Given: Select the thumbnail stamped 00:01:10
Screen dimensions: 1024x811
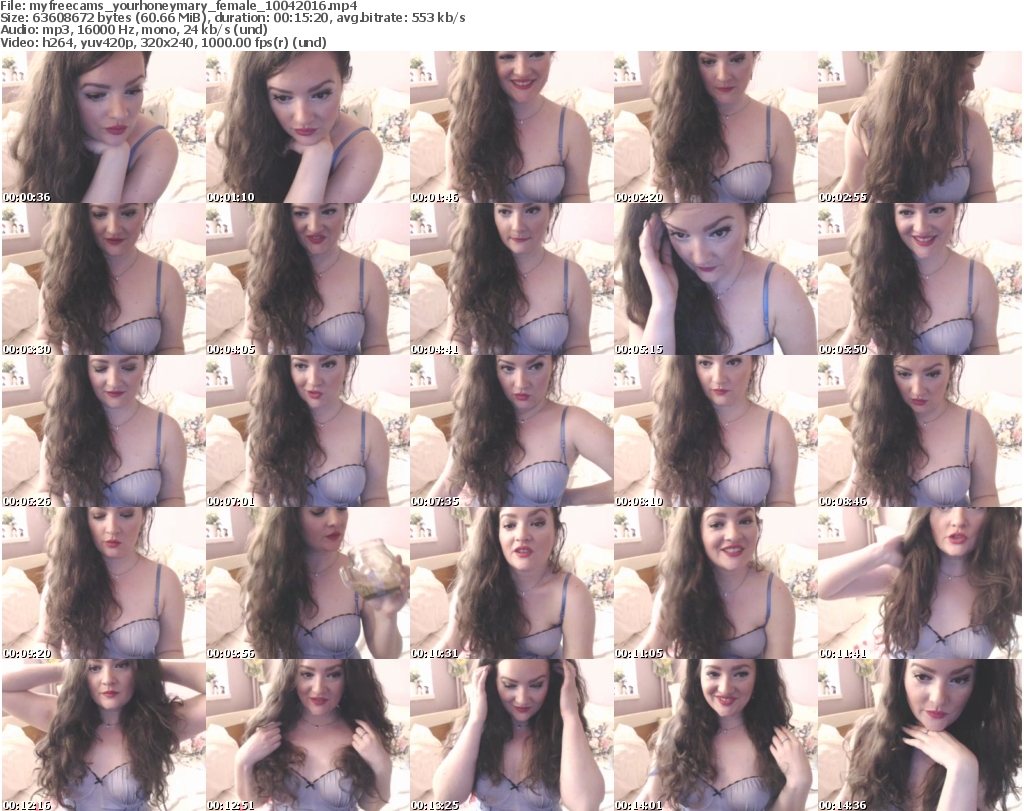Looking at the screenshot, I should (308, 127).
